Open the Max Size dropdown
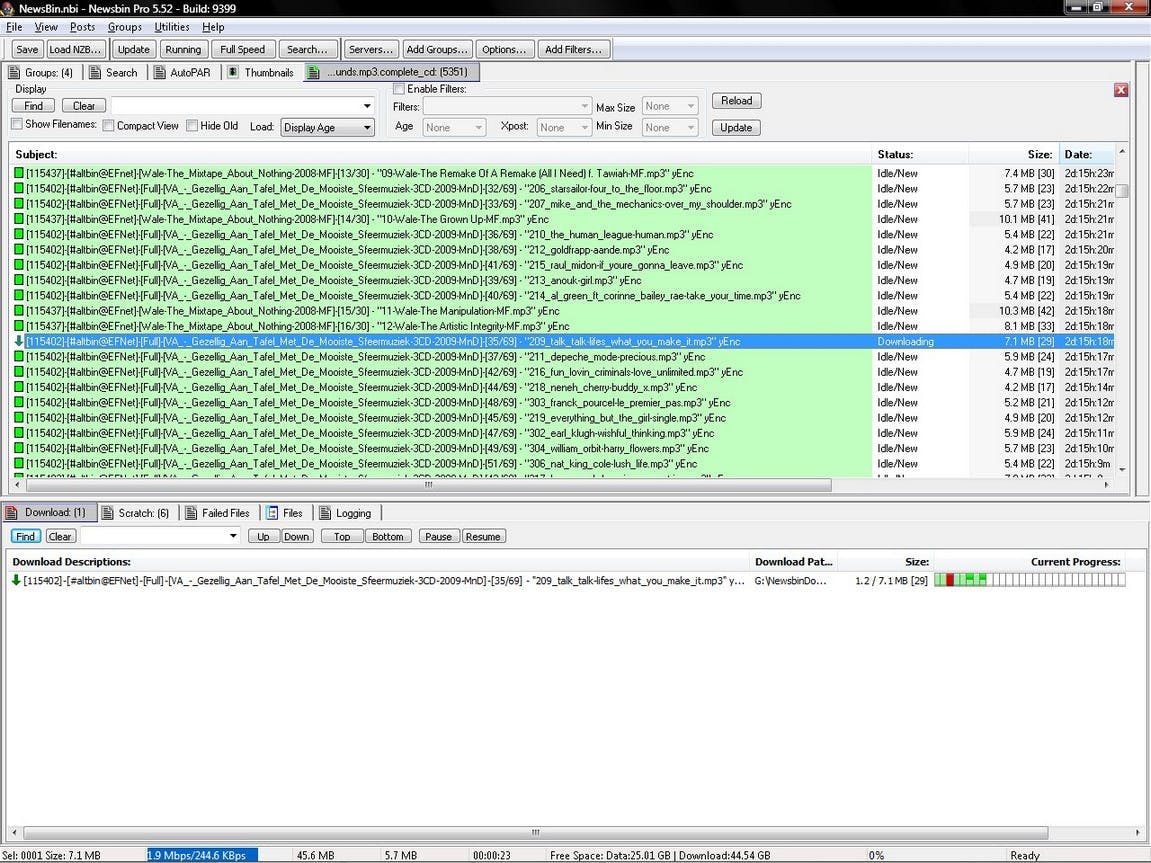1151x863 pixels. (691, 106)
